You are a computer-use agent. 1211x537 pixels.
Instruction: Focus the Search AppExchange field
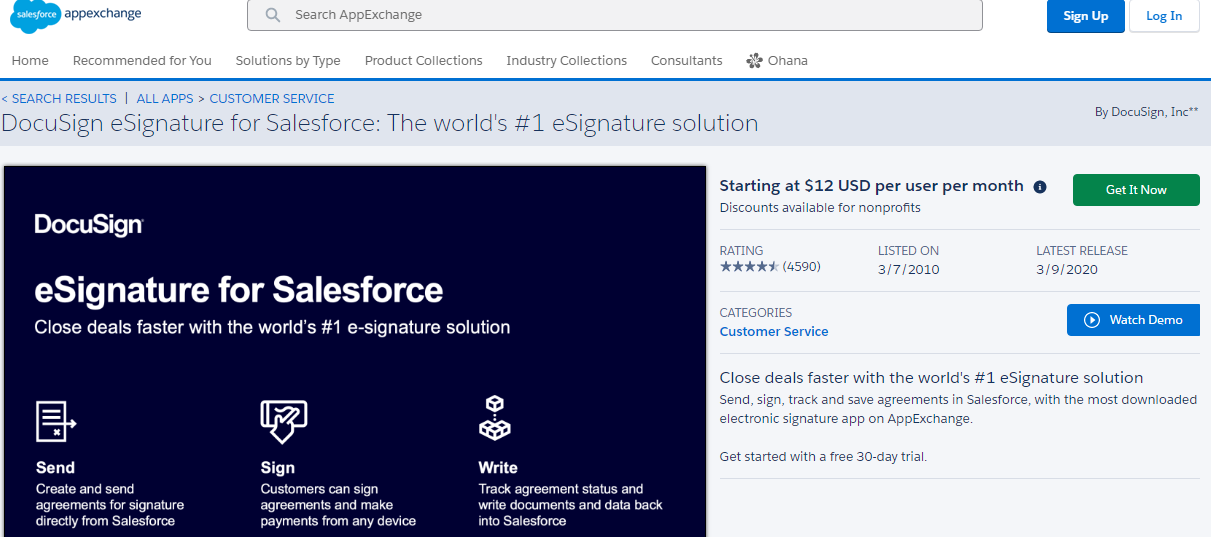pyautogui.click(x=614, y=15)
